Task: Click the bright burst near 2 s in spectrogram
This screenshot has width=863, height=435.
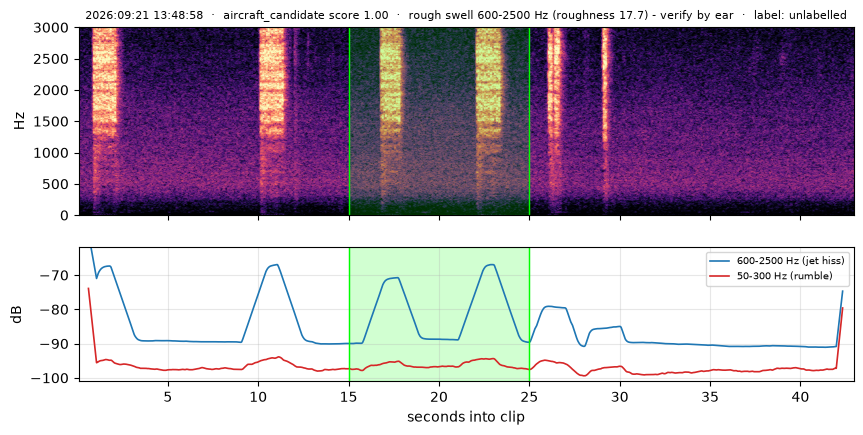Action: (105, 83)
